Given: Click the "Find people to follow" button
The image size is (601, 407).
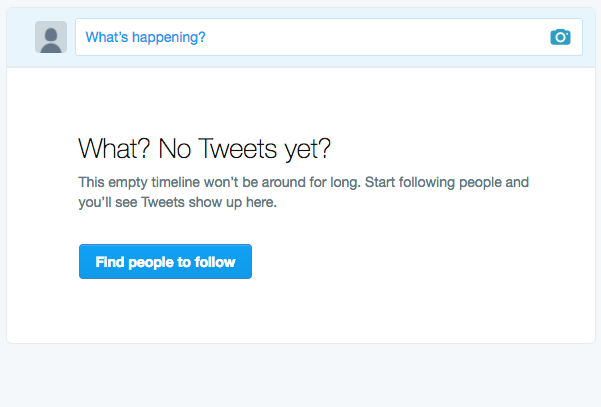Looking at the screenshot, I should click(x=165, y=261).
